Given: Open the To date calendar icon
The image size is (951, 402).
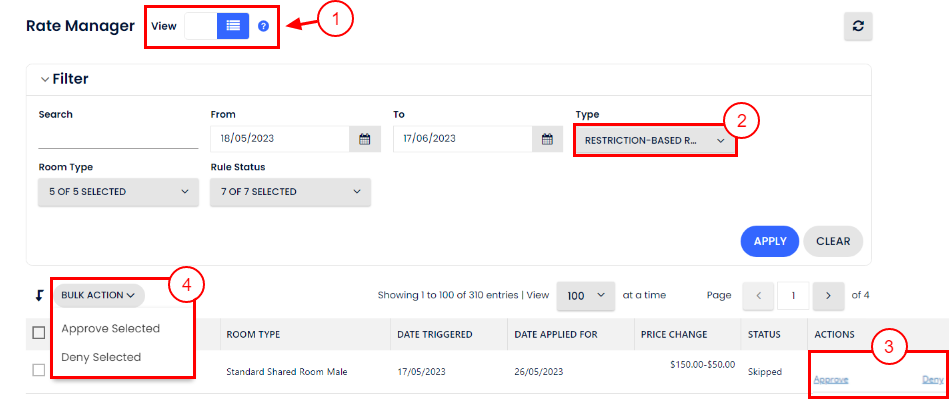Looking at the screenshot, I should (x=547, y=139).
